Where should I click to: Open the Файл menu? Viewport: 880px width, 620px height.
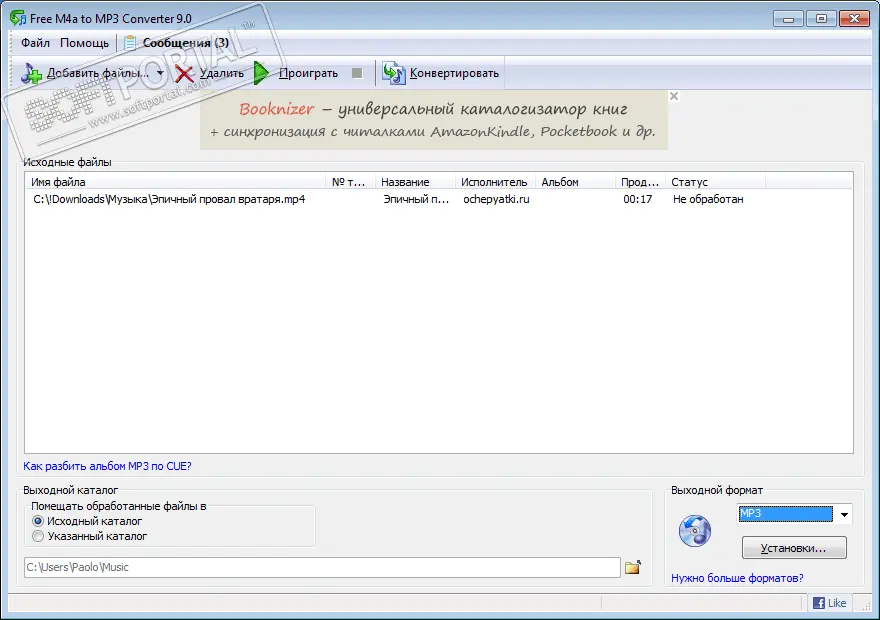[x=35, y=43]
